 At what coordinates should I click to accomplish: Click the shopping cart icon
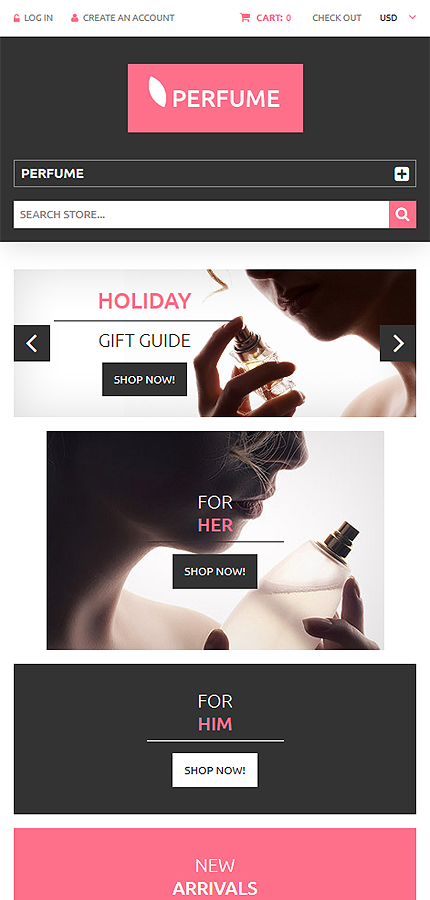pos(245,18)
